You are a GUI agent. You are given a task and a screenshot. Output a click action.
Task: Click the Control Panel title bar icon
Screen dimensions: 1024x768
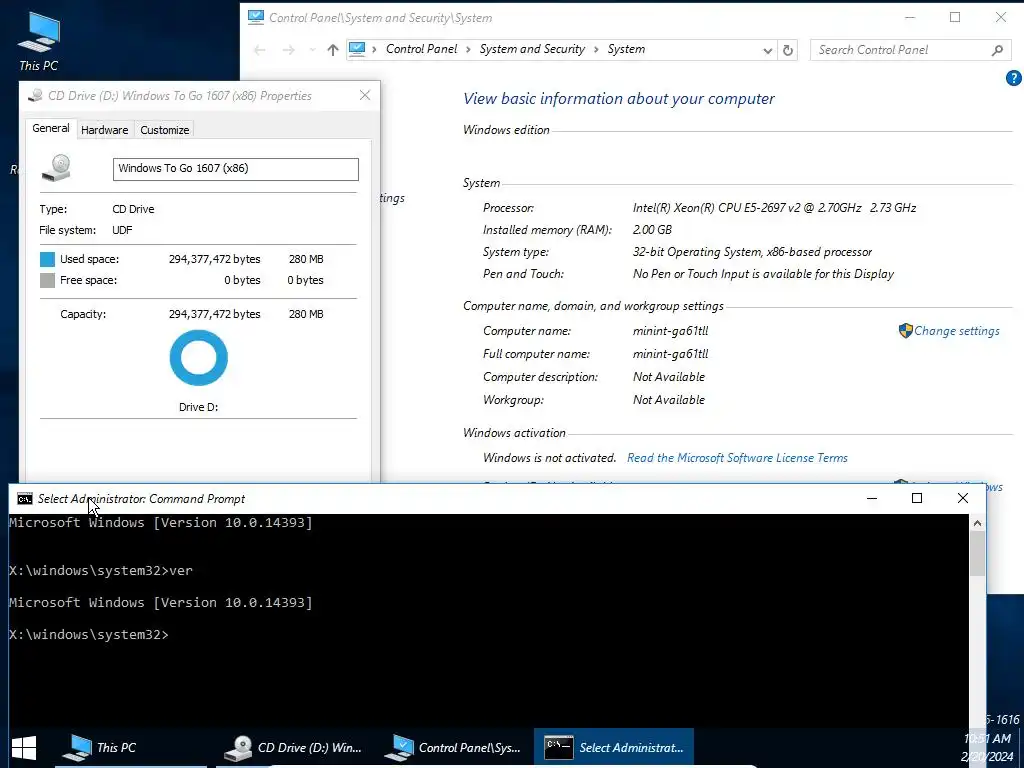(x=255, y=17)
